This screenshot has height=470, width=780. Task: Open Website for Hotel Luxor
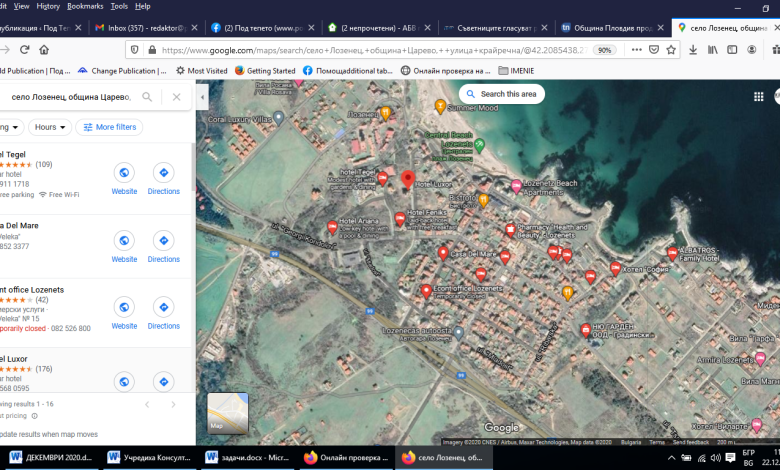coord(124,381)
